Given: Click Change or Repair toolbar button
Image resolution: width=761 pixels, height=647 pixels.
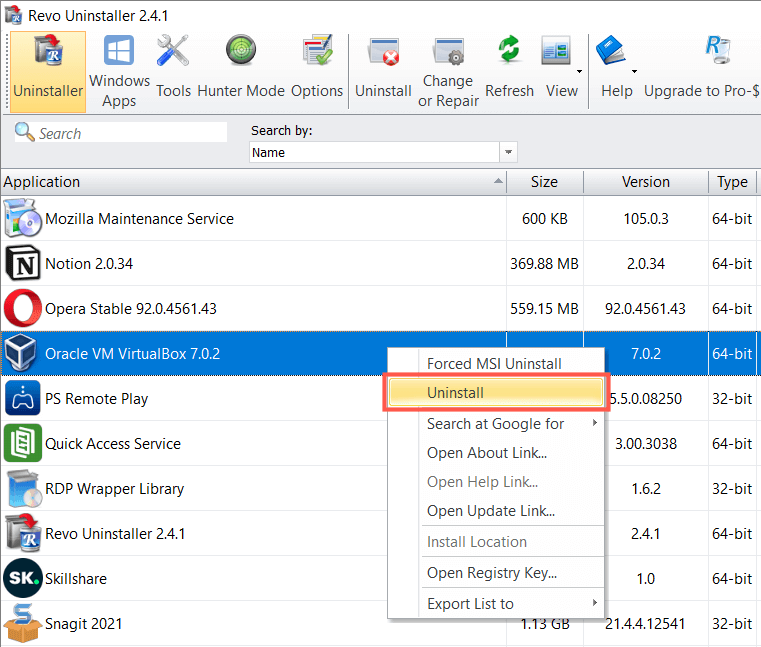Looking at the screenshot, I should (448, 70).
